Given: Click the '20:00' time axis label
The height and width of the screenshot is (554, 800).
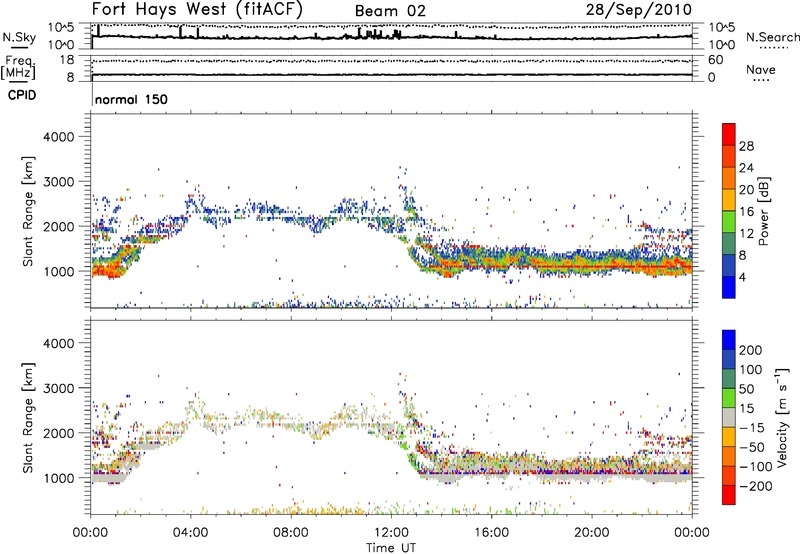Looking at the screenshot, I should (591, 533).
